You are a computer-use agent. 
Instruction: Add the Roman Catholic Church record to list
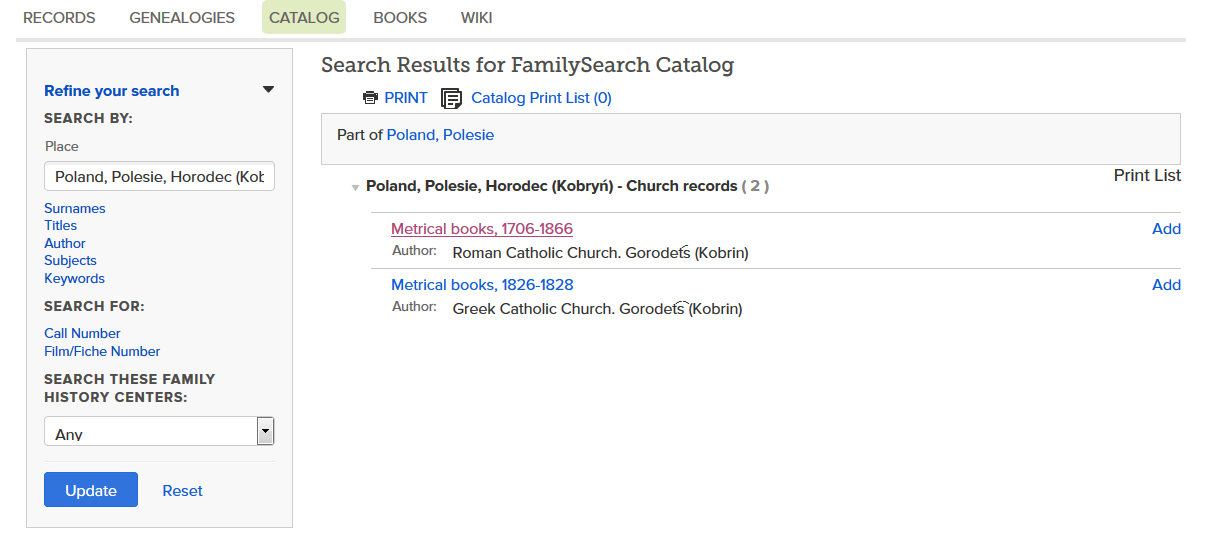click(1166, 229)
